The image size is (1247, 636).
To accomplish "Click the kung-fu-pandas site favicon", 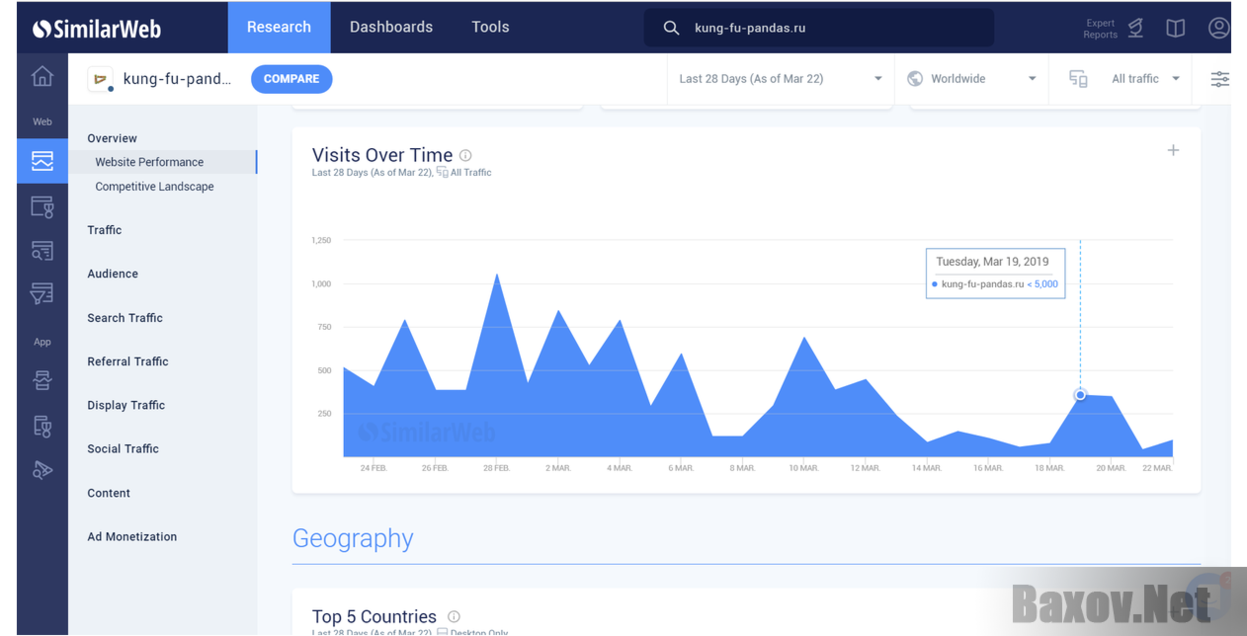I will click(100, 79).
